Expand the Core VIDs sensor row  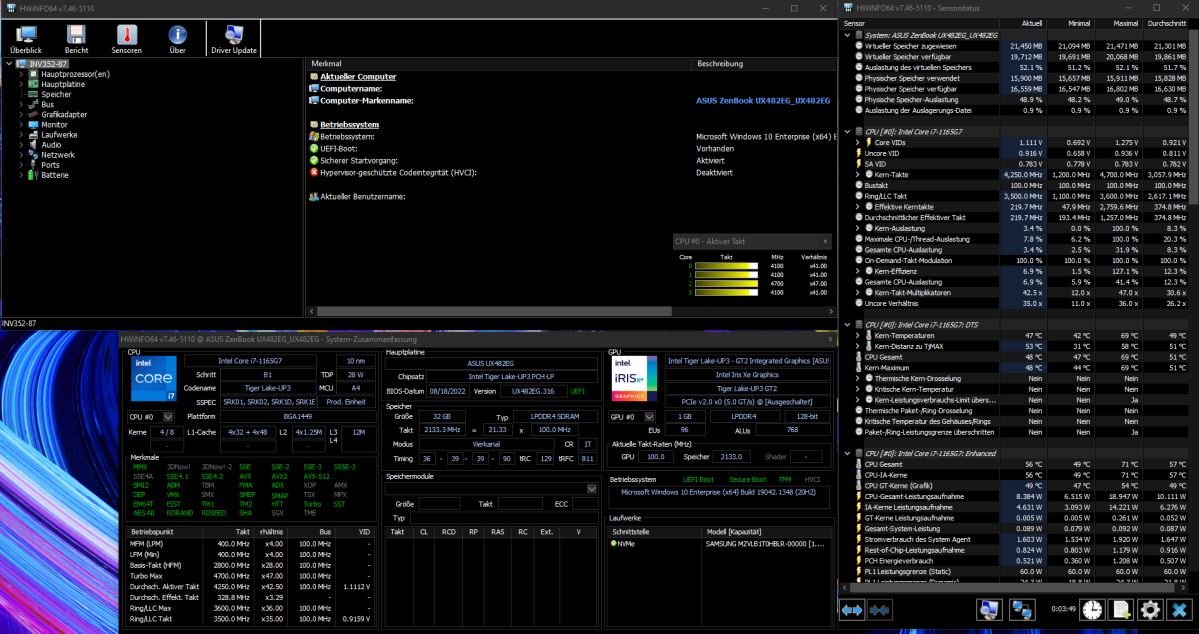pos(859,142)
